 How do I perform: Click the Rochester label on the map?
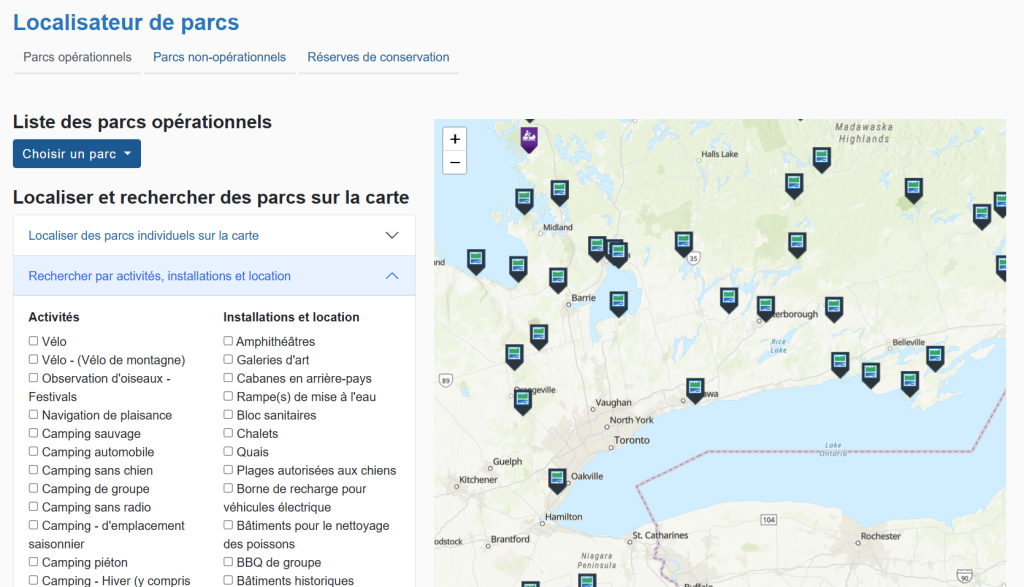click(x=880, y=536)
